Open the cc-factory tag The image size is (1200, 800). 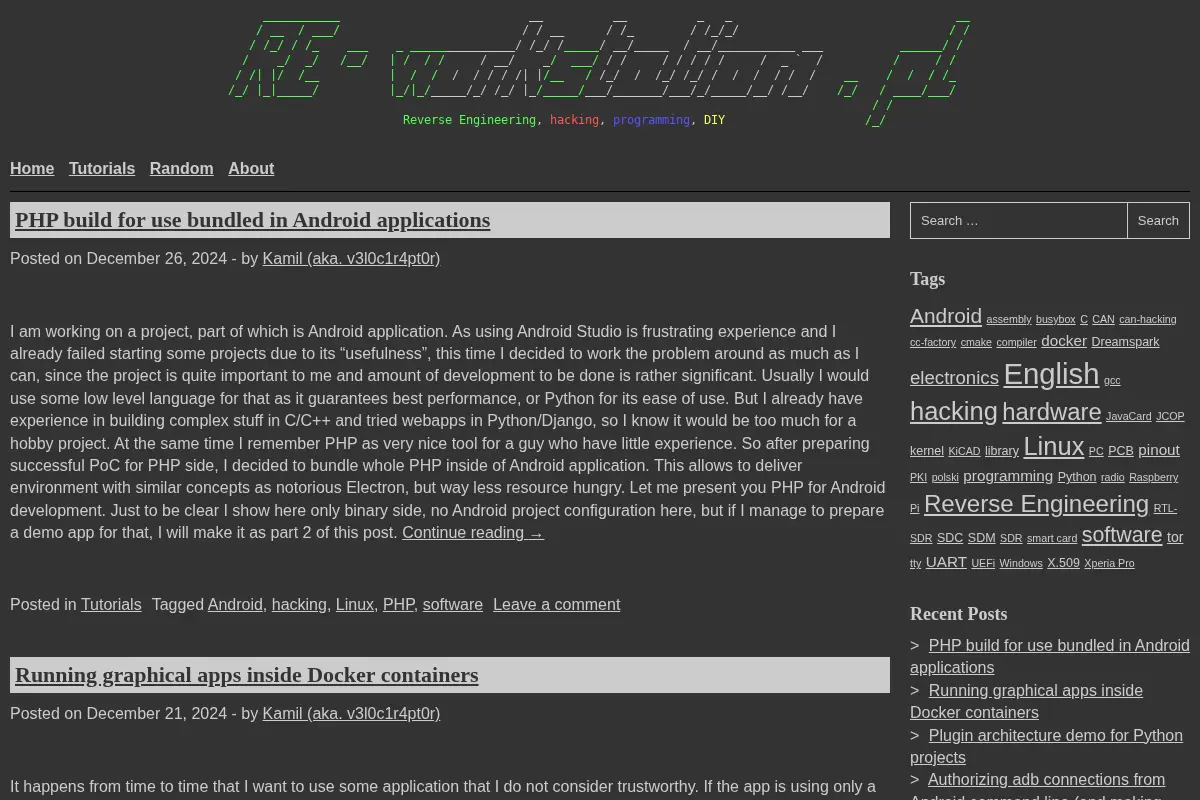(933, 342)
